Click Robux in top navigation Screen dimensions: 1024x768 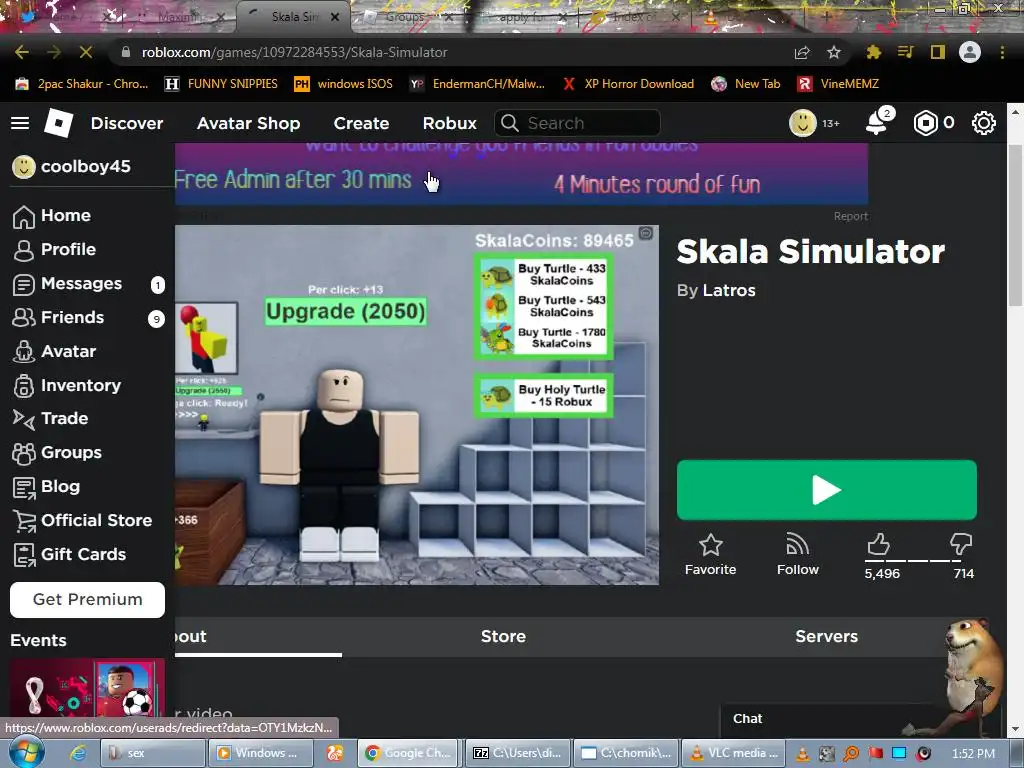[449, 123]
